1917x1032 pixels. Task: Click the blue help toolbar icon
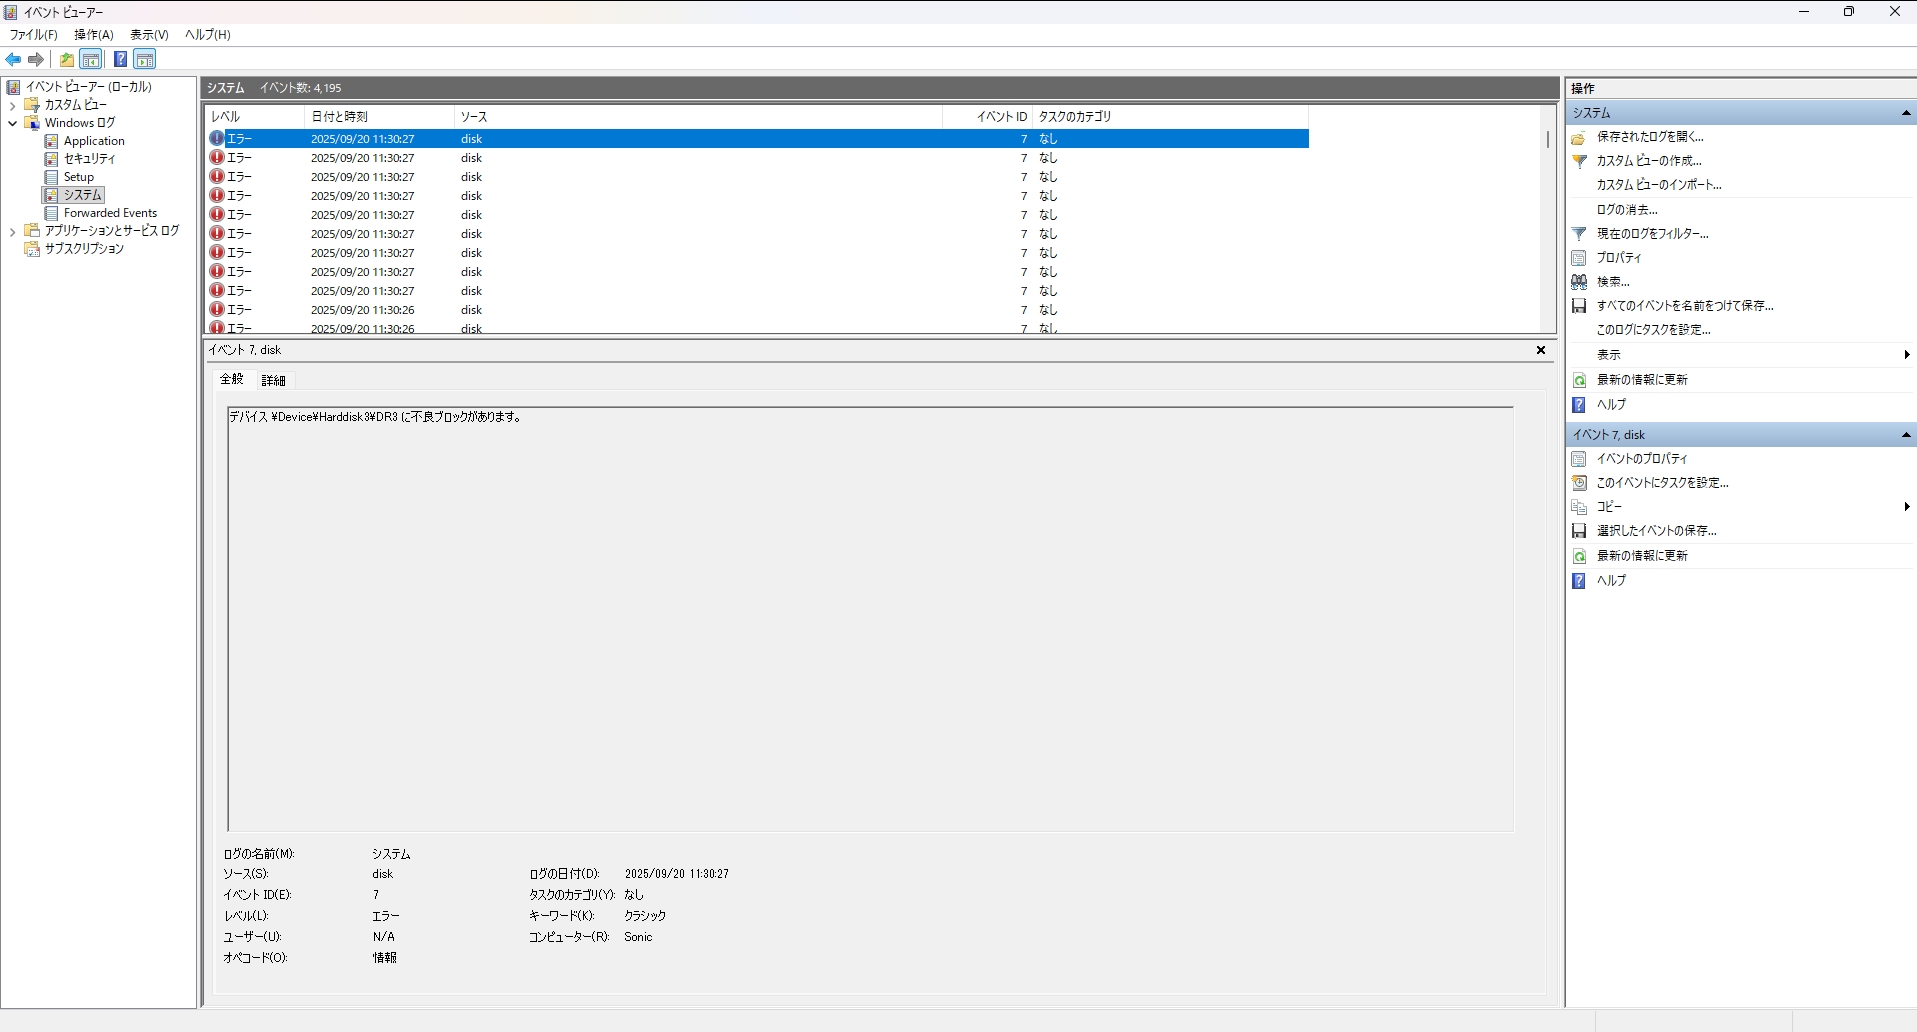(120, 59)
